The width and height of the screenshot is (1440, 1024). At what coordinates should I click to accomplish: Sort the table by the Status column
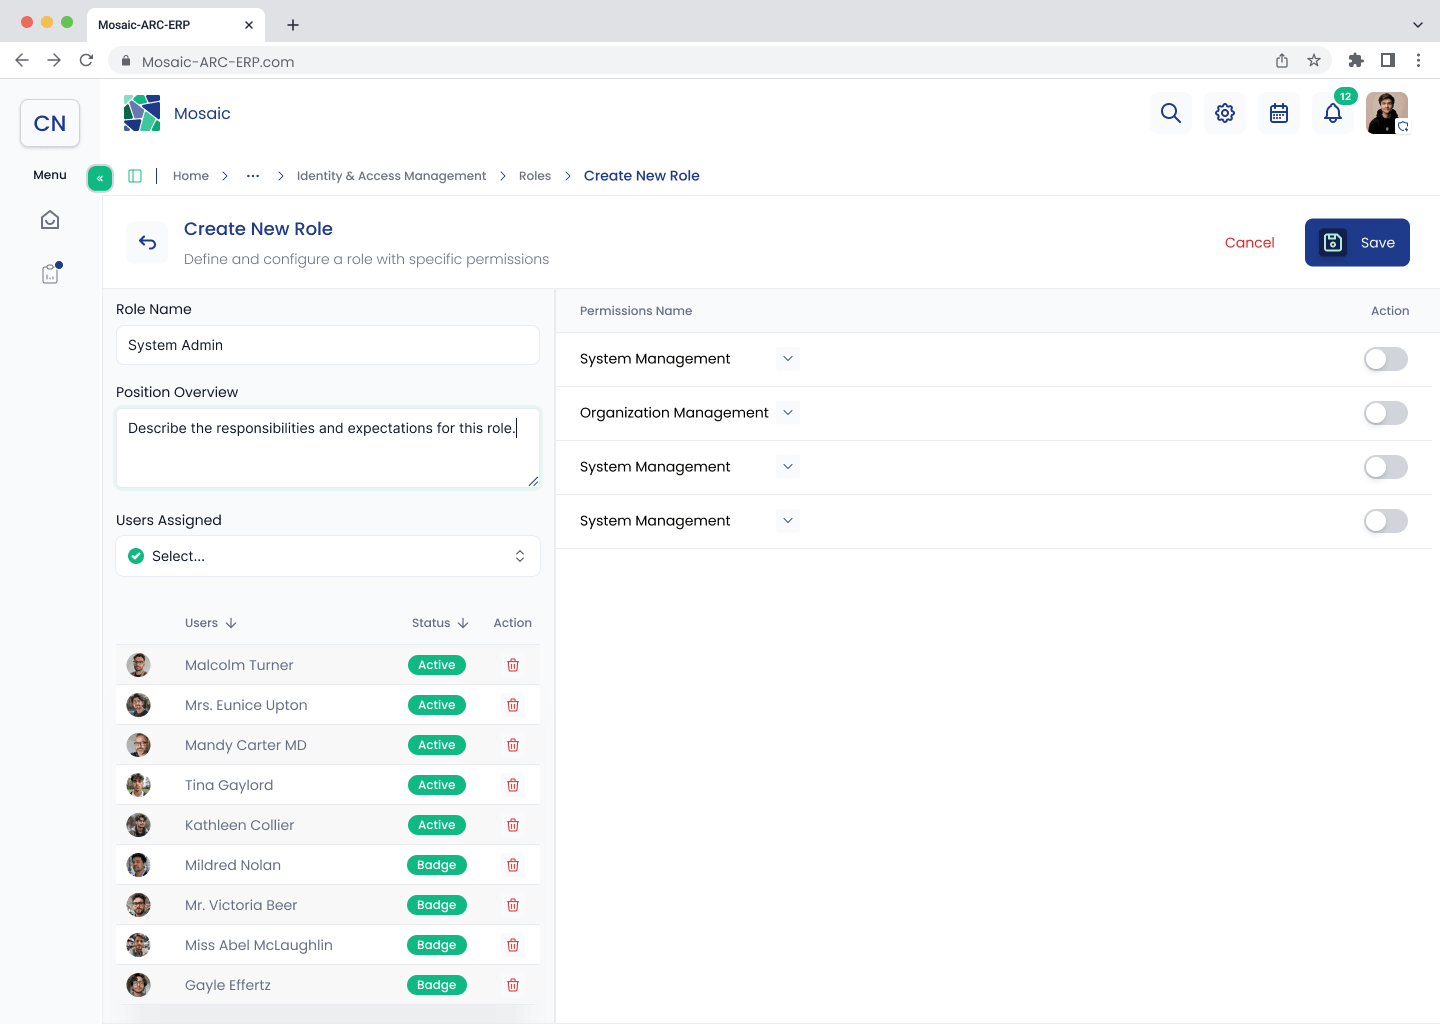tap(441, 623)
